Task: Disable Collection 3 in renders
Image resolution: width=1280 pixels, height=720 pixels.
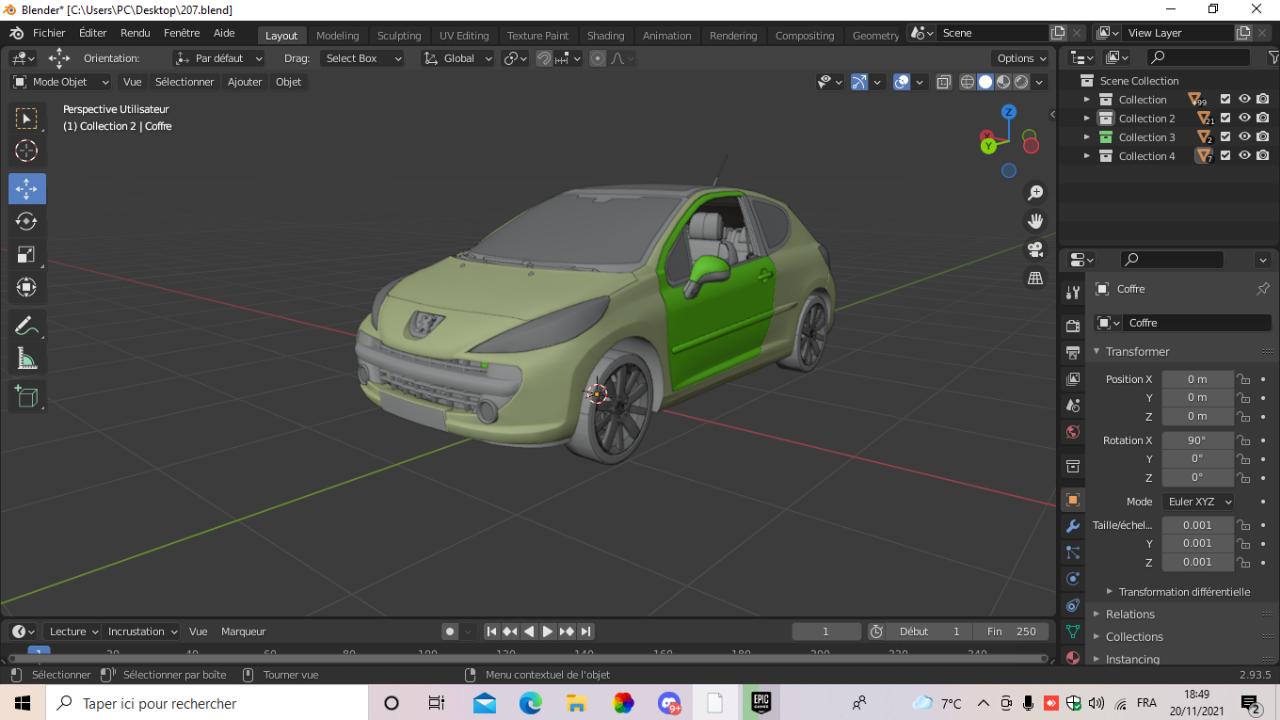Action: click(1263, 137)
